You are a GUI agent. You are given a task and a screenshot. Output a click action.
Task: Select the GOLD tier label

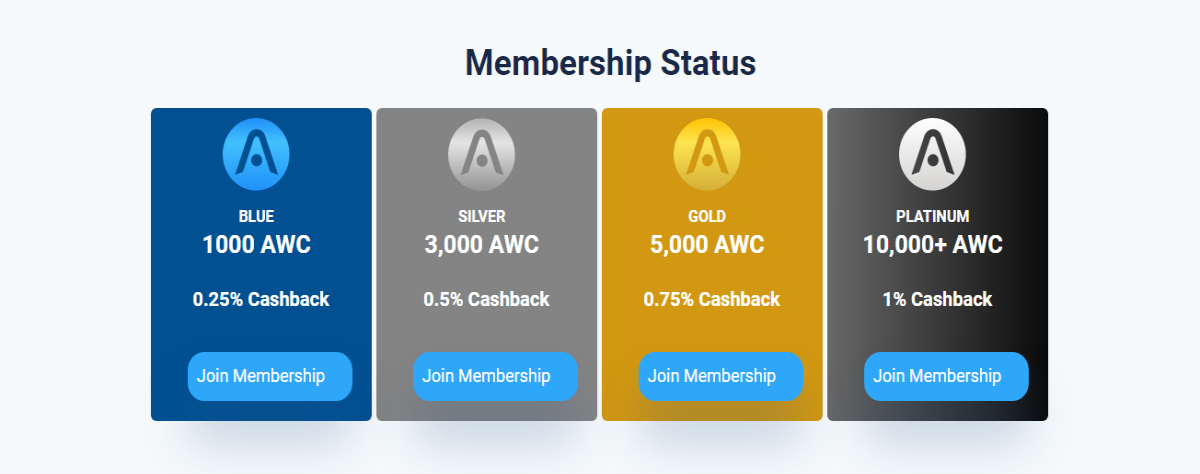707,216
